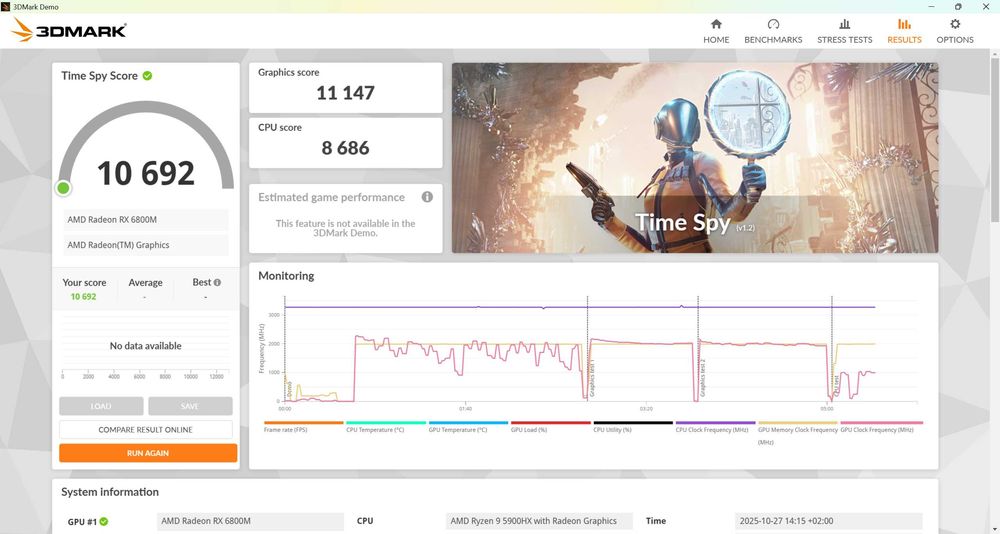Click the GPU #1 AMD Radeon RX 6800M field
Viewport: 1000px width, 534px height.
249,521
